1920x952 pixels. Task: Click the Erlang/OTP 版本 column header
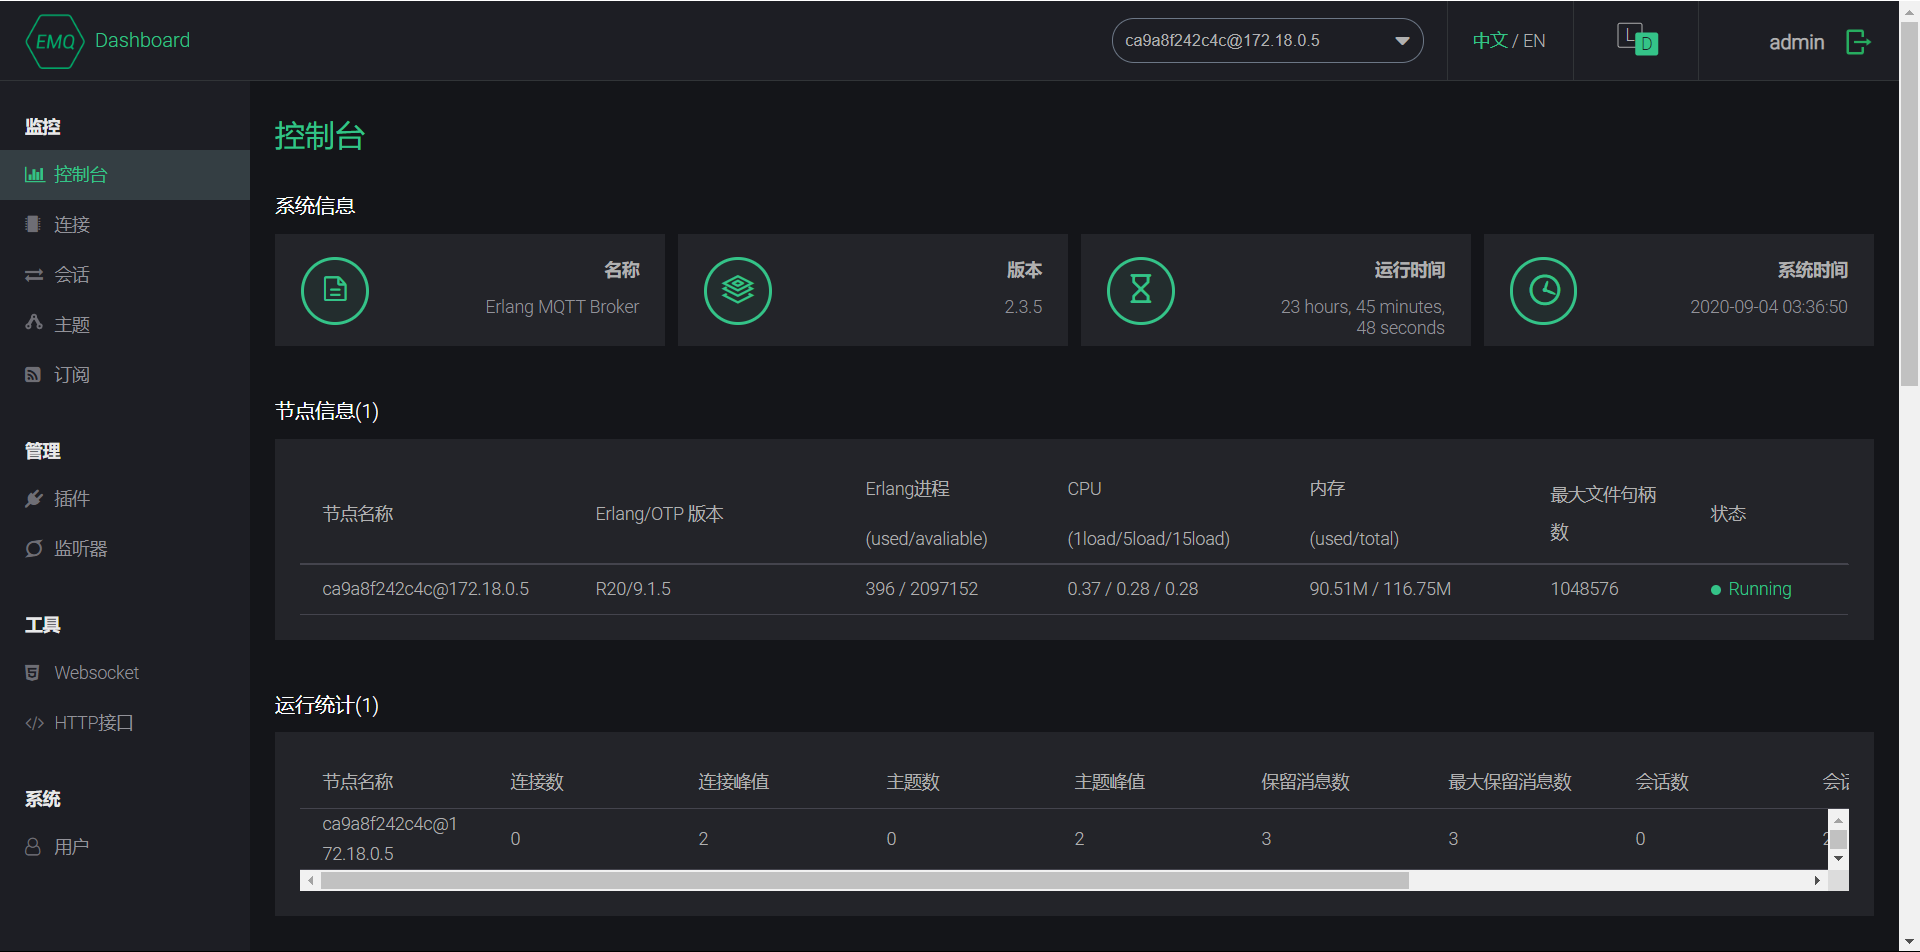(659, 514)
